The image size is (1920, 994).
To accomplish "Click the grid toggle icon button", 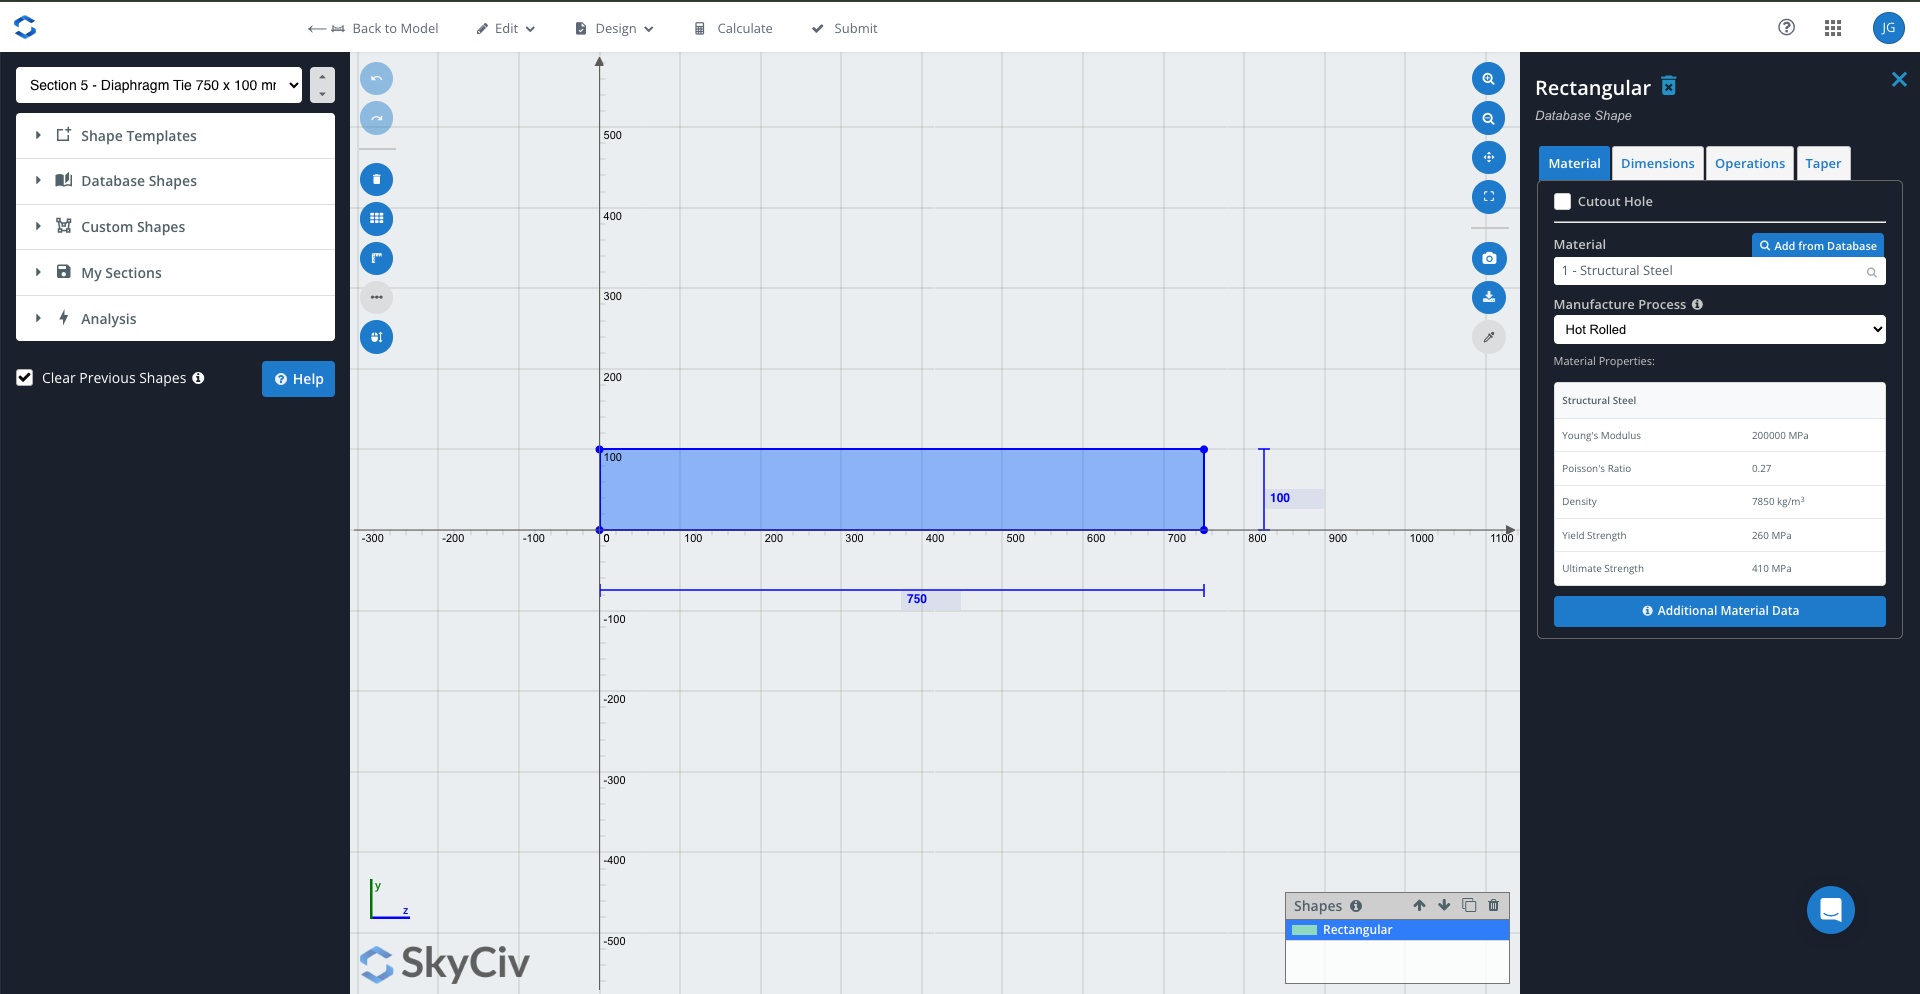I will click(x=376, y=219).
